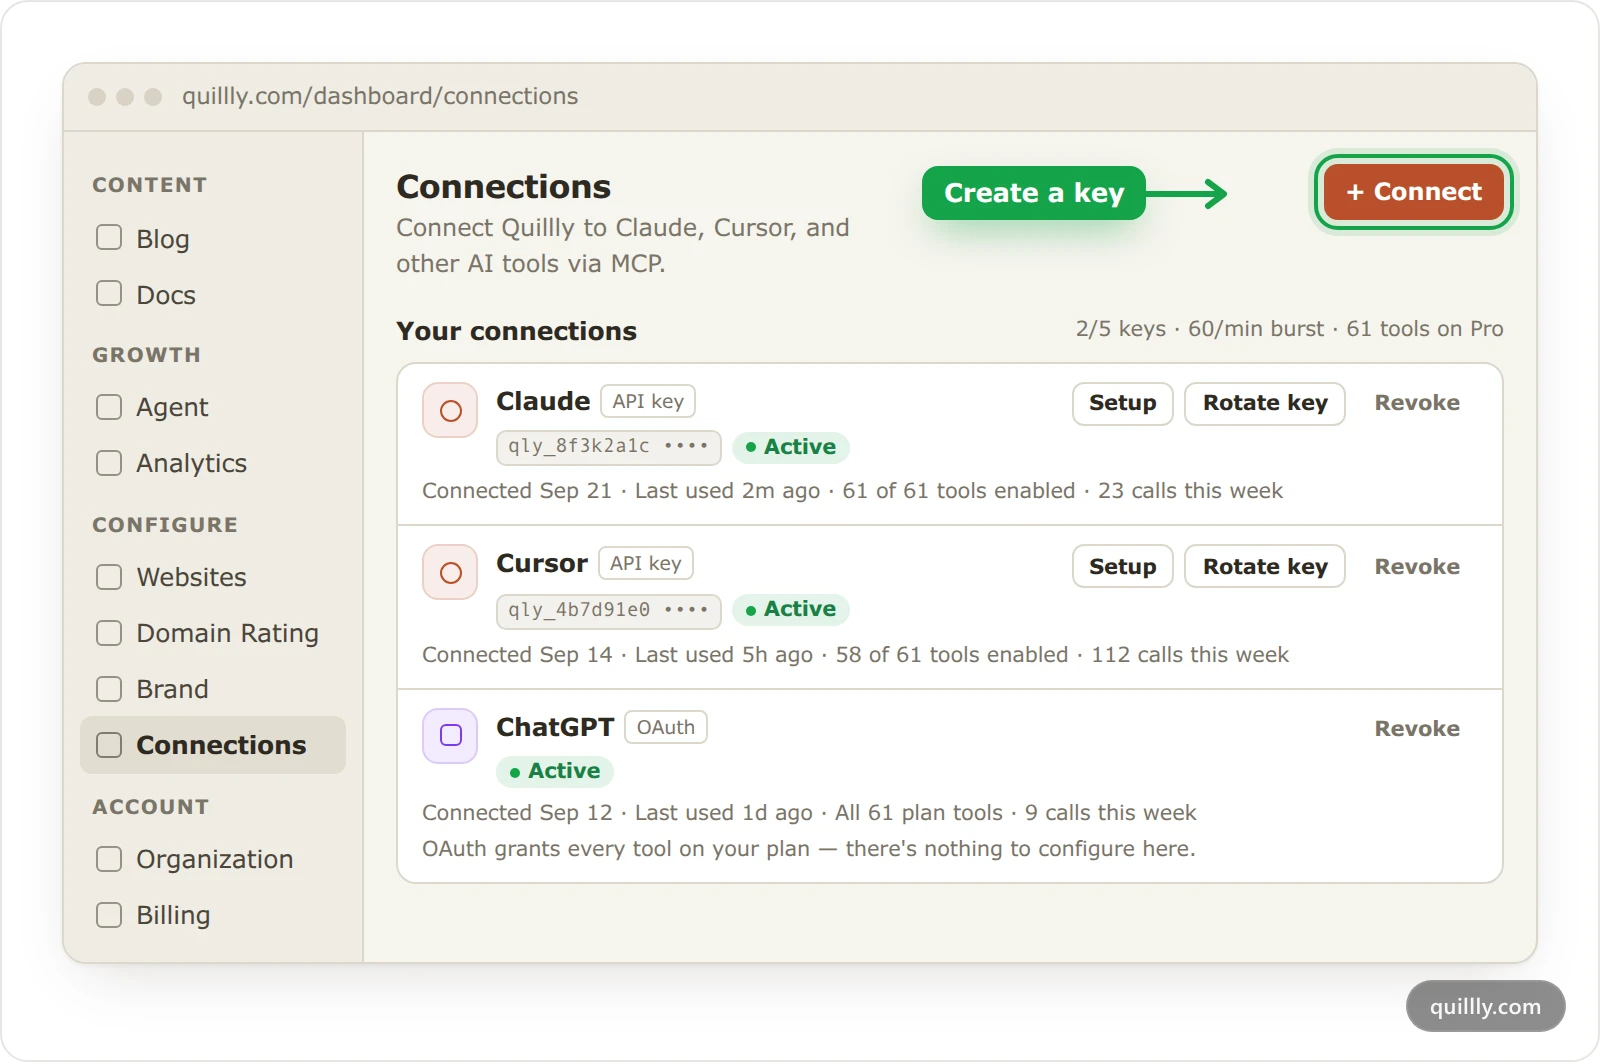The image size is (1600, 1064).
Task: Click the Claude connection name
Action: tap(543, 401)
